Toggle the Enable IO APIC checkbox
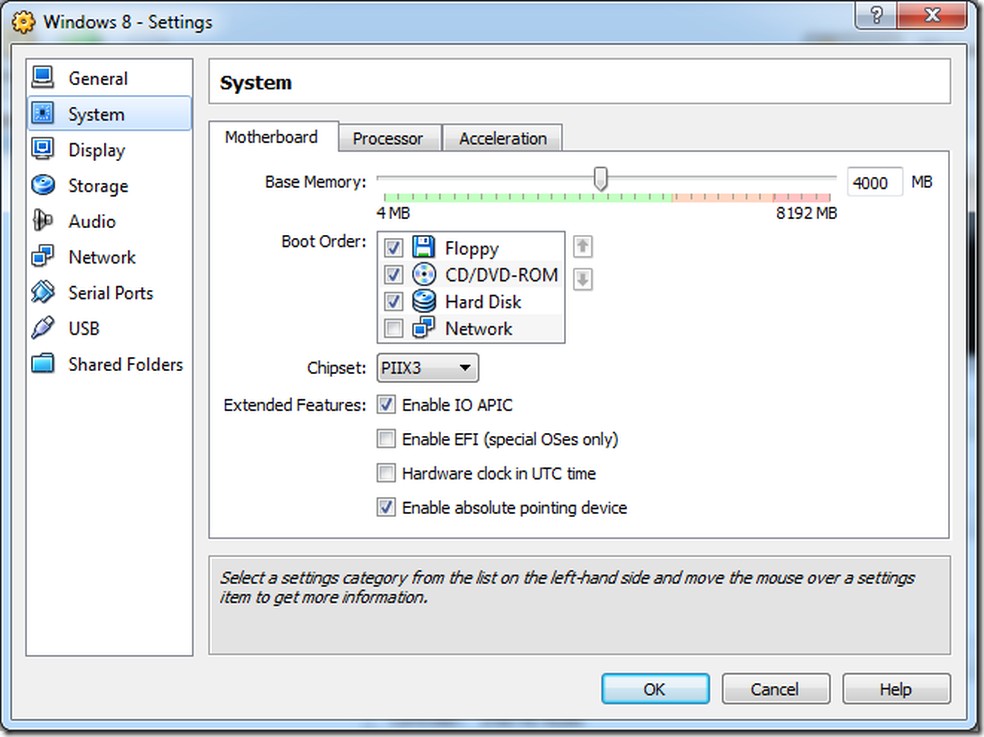 pos(386,405)
